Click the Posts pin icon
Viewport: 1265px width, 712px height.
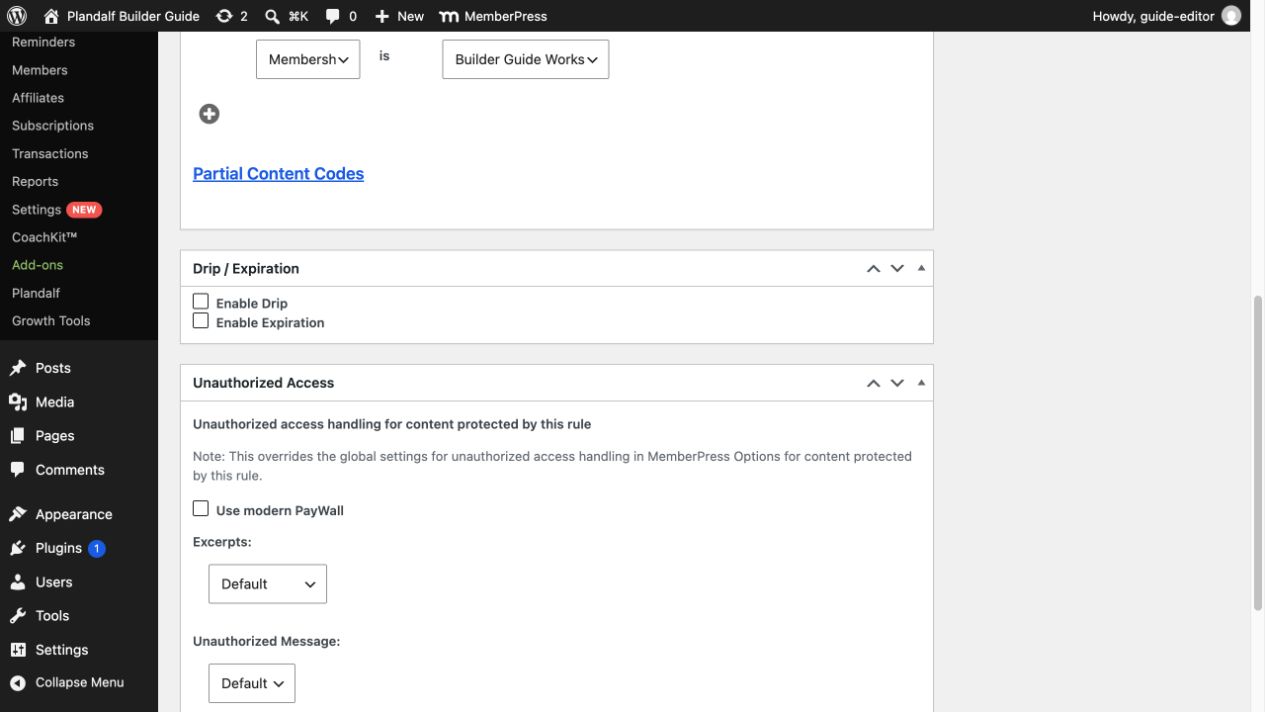pyautogui.click(x=18, y=368)
